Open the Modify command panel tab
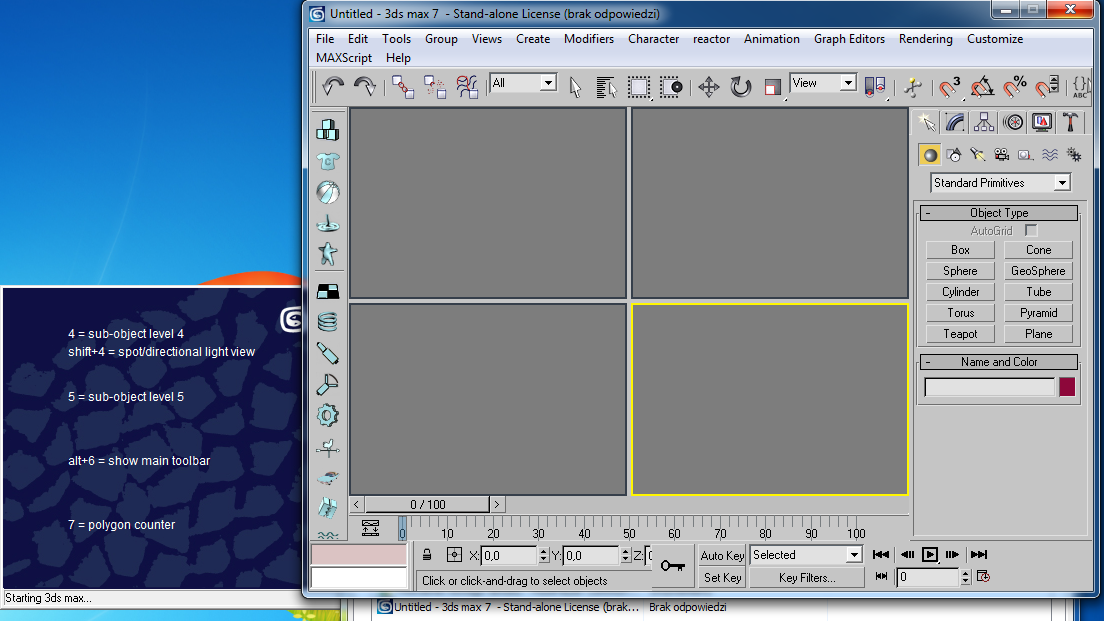Viewport: 1104px width, 621px height. [x=955, y=123]
